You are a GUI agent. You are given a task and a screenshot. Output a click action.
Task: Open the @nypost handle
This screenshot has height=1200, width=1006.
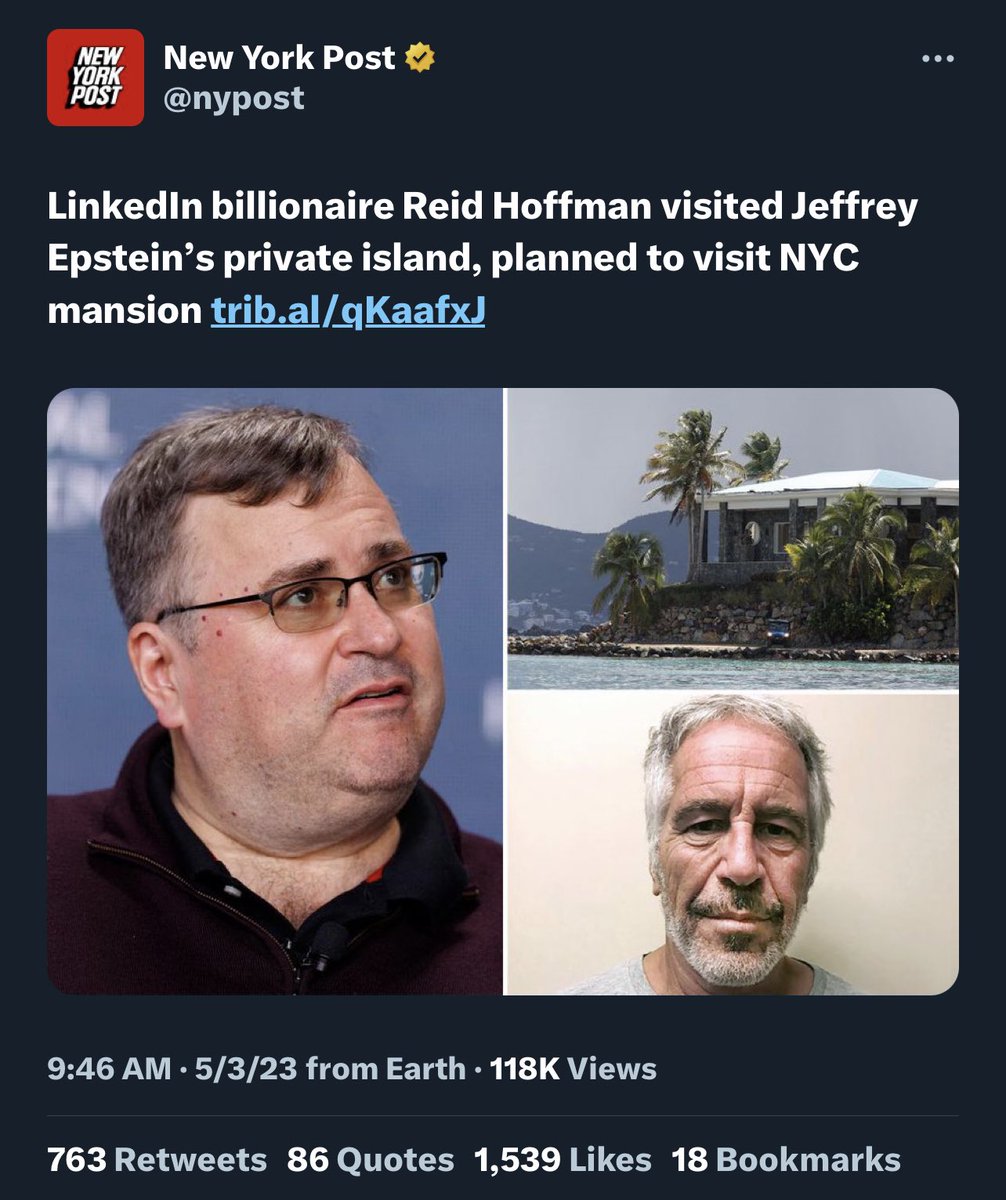(x=234, y=98)
